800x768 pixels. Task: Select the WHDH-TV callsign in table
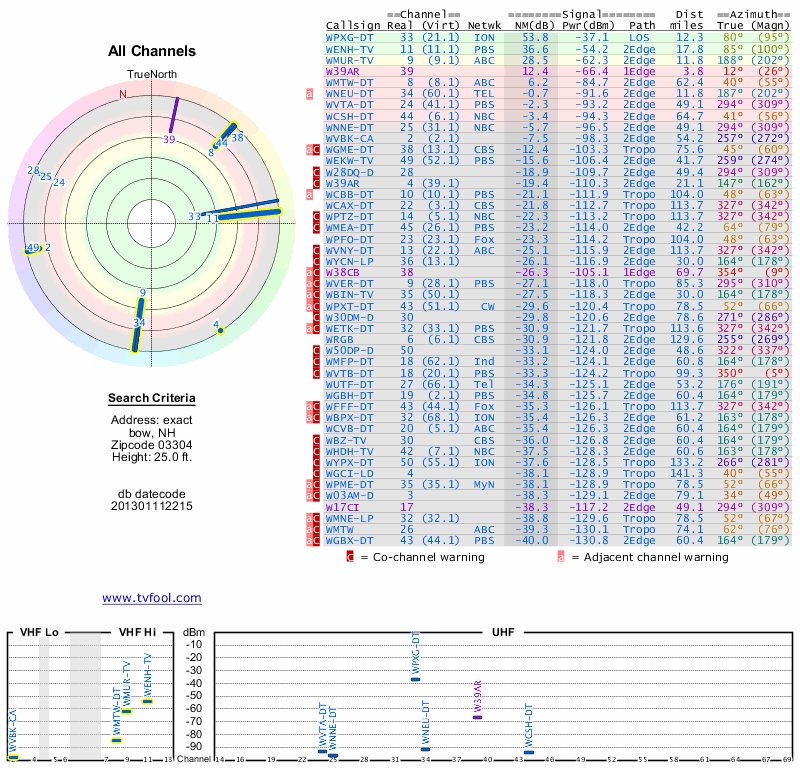click(x=349, y=452)
